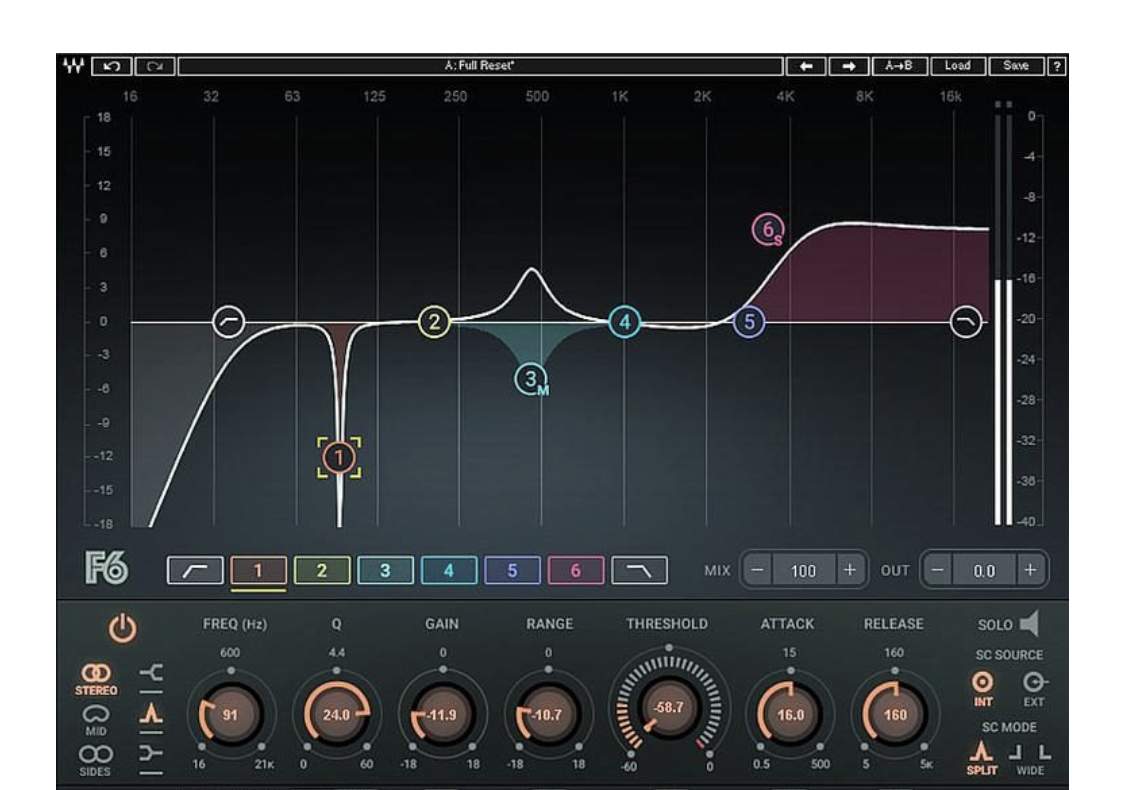The image size is (1125, 790).
Task: Click the THRESHOLD knob showing -58.7
Action: pos(668,709)
